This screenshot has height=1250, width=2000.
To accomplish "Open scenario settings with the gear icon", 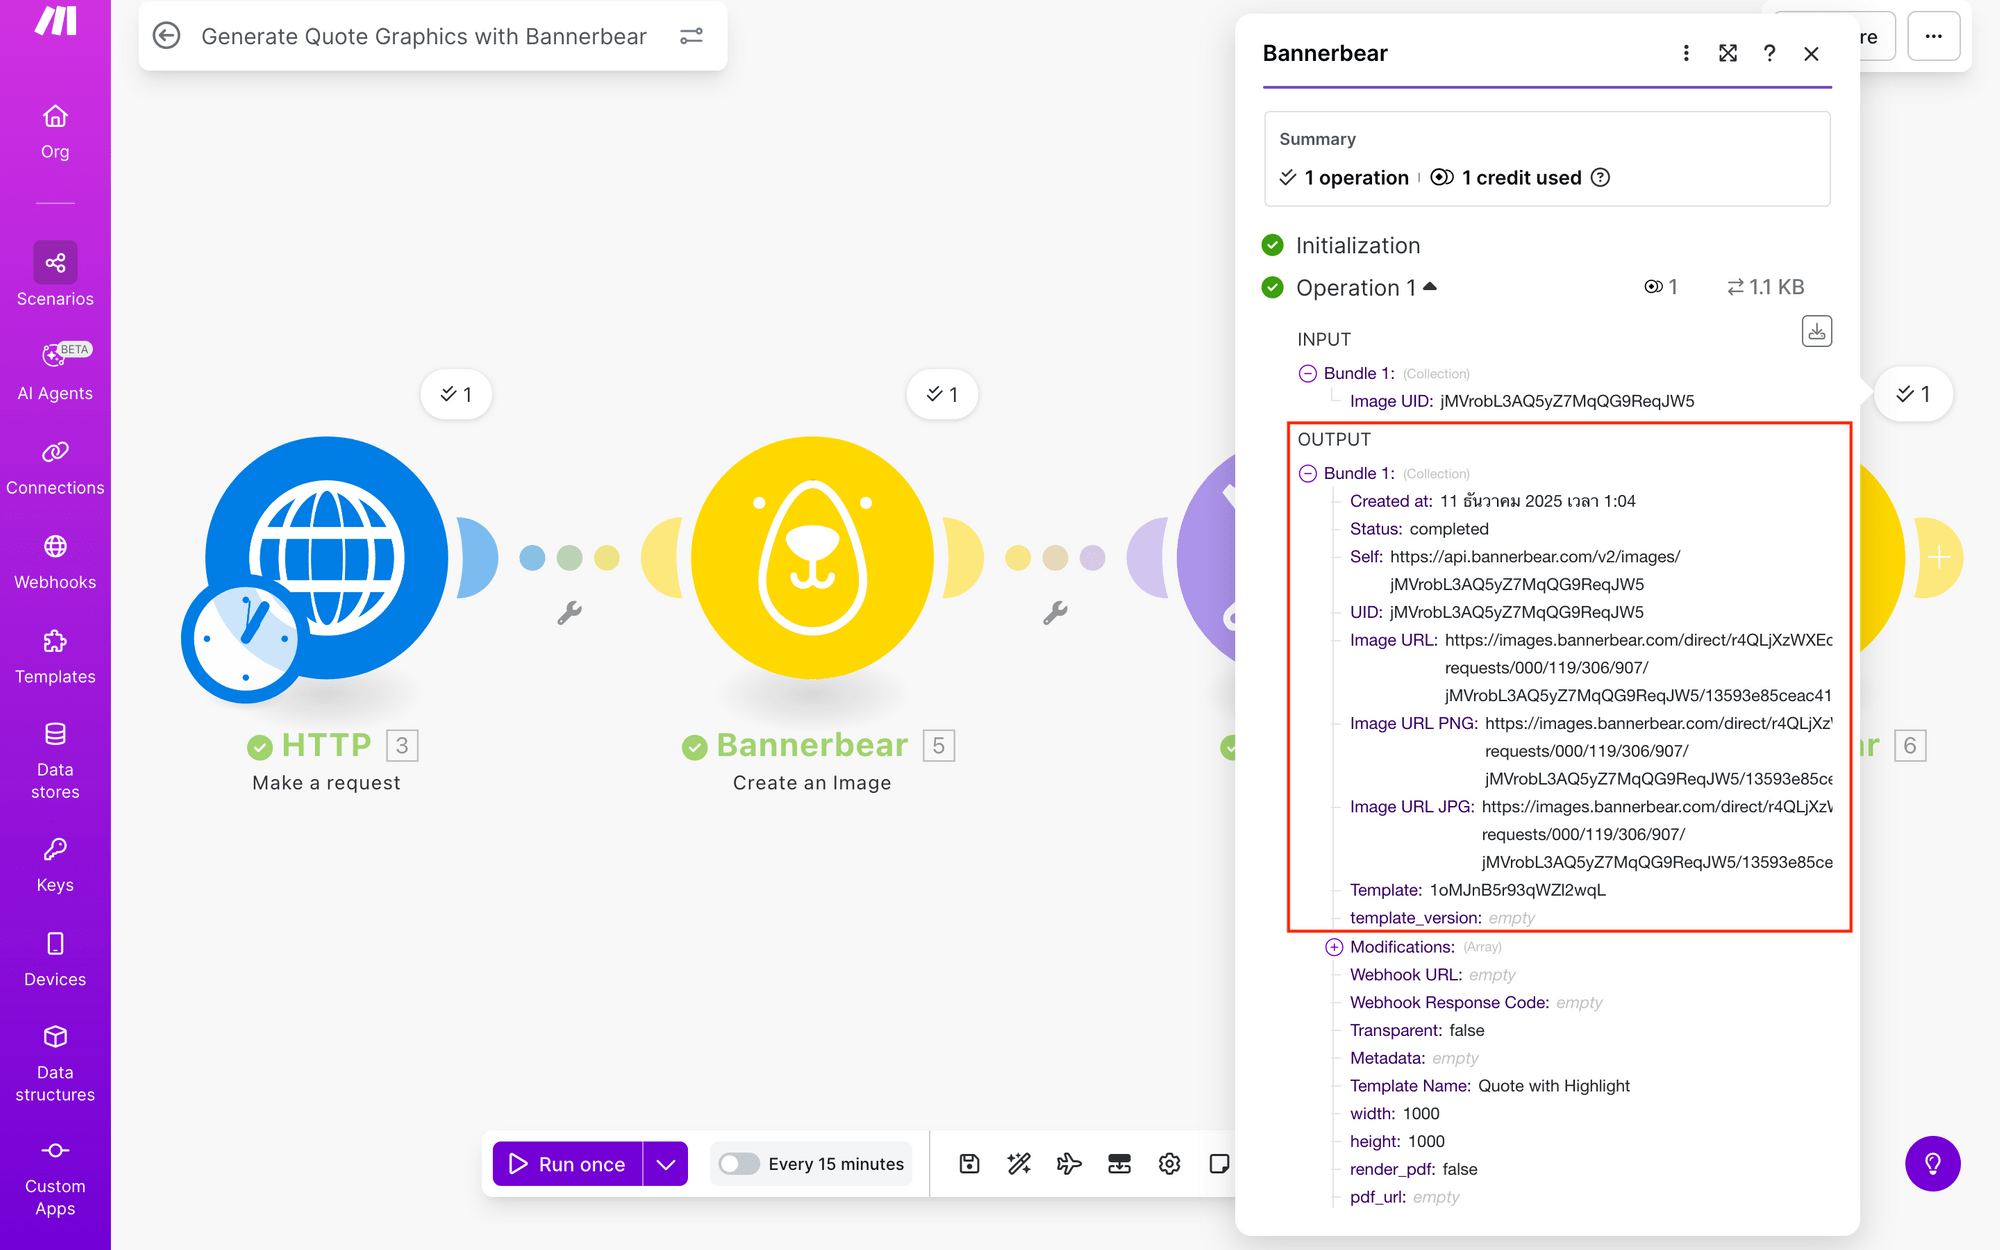I will pyautogui.click(x=1169, y=1163).
